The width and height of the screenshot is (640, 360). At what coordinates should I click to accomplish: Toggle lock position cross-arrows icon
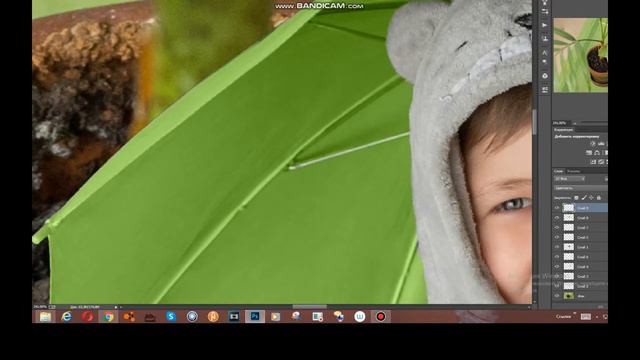pyautogui.click(x=591, y=198)
